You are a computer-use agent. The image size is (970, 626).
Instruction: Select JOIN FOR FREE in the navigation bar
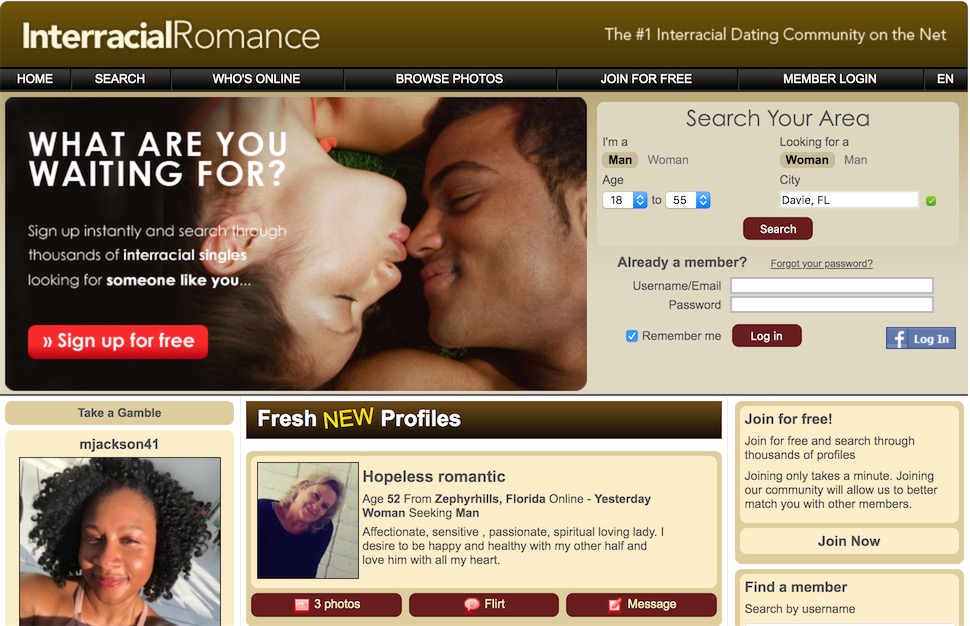646,79
